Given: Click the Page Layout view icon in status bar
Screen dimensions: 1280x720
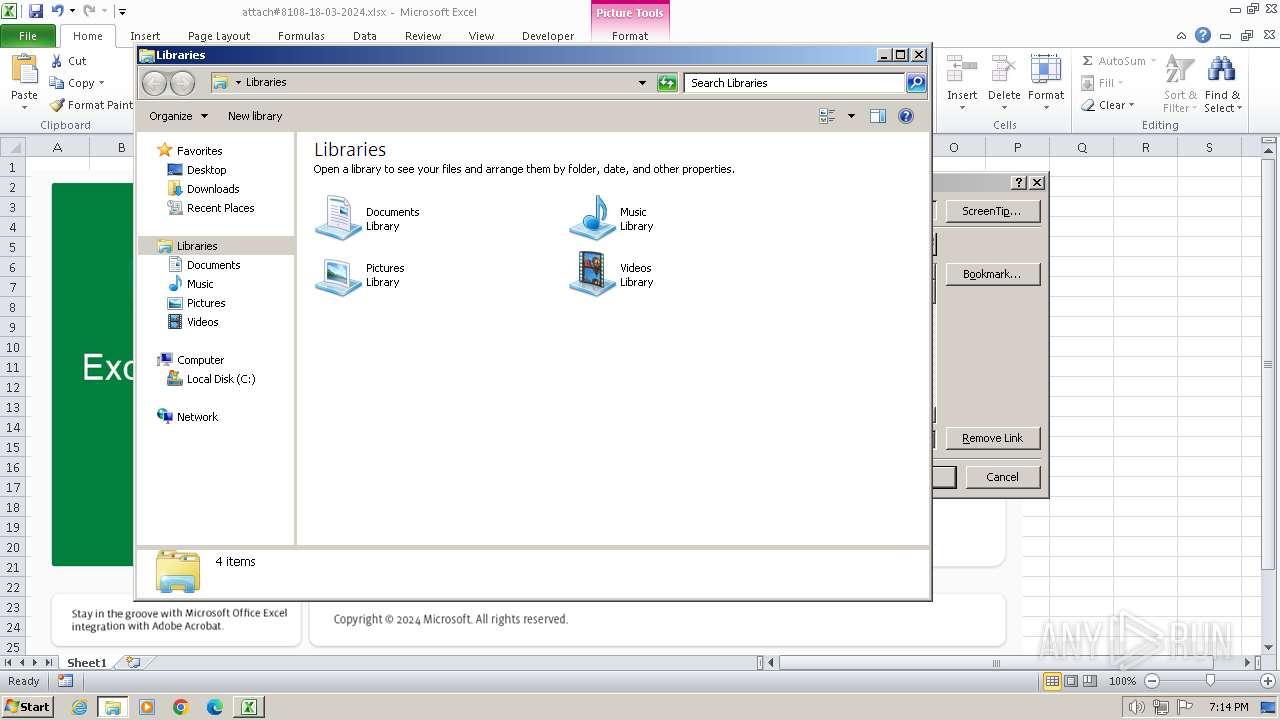Looking at the screenshot, I should coord(1071,681).
